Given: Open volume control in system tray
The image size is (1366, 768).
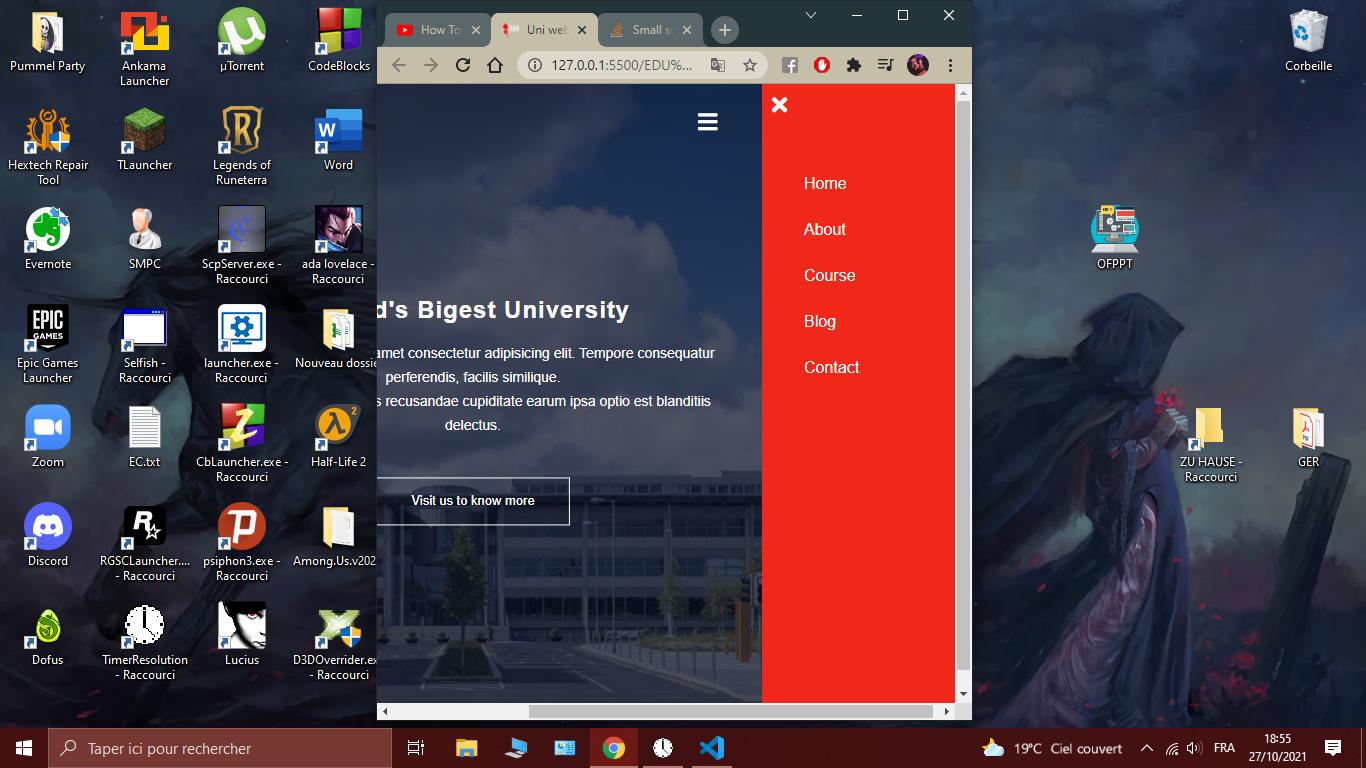Looking at the screenshot, I should tap(1193, 748).
